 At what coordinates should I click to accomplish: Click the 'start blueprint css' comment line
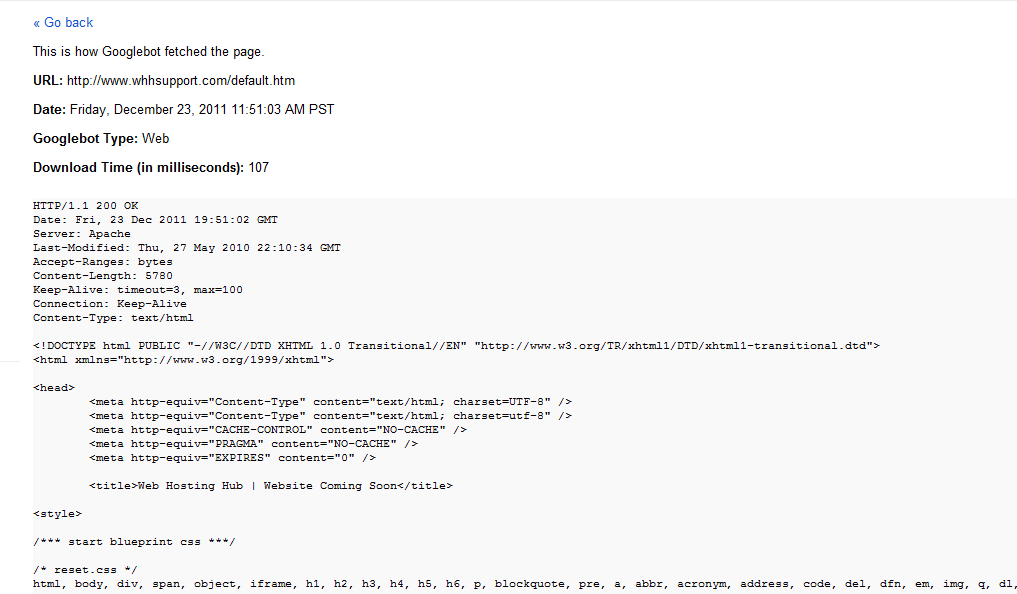pyautogui.click(x=134, y=541)
